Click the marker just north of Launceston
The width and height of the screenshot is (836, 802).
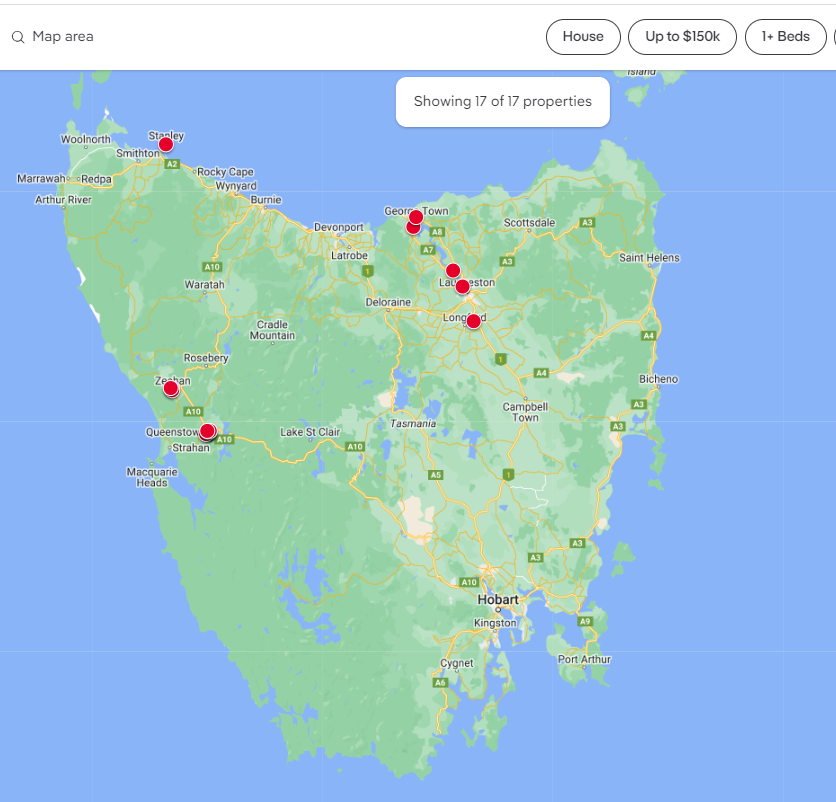pyautogui.click(x=452, y=270)
